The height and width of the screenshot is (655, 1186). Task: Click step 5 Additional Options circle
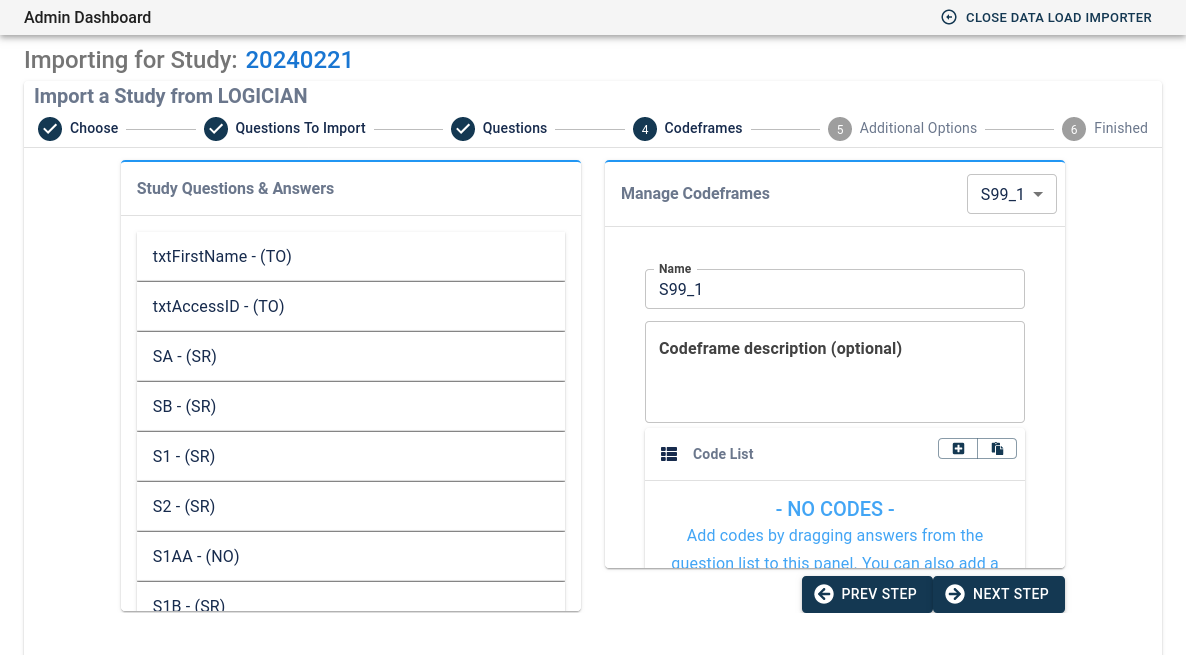tap(839, 129)
